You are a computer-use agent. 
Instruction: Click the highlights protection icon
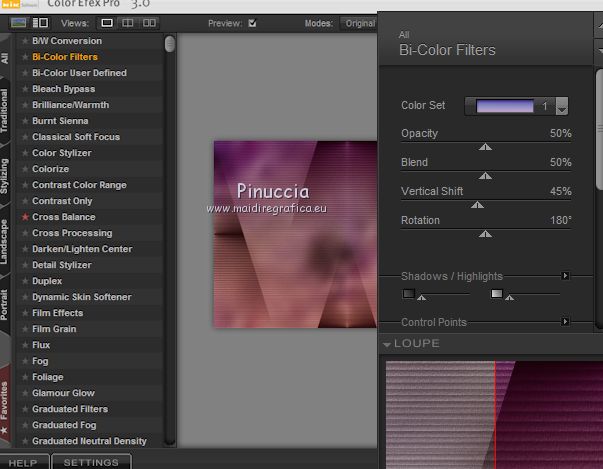[496, 294]
